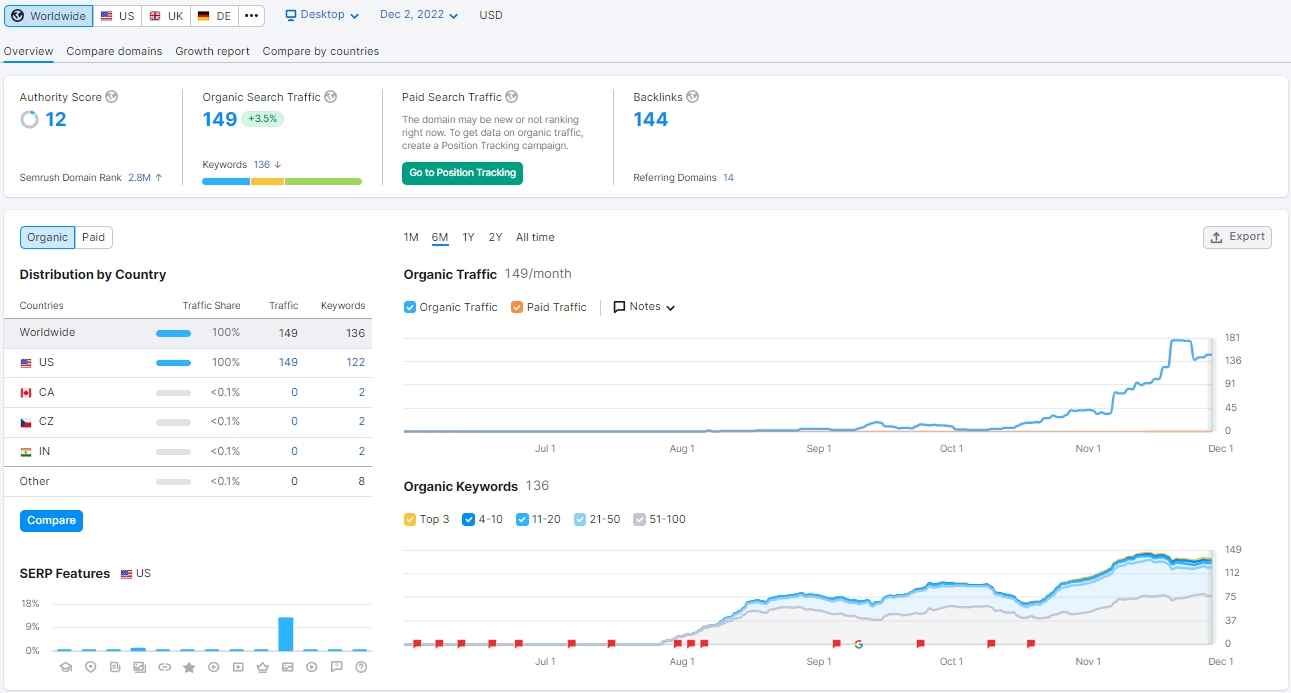Click the Keywords distribution color bar
The image size is (1291, 693).
click(x=282, y=181)
